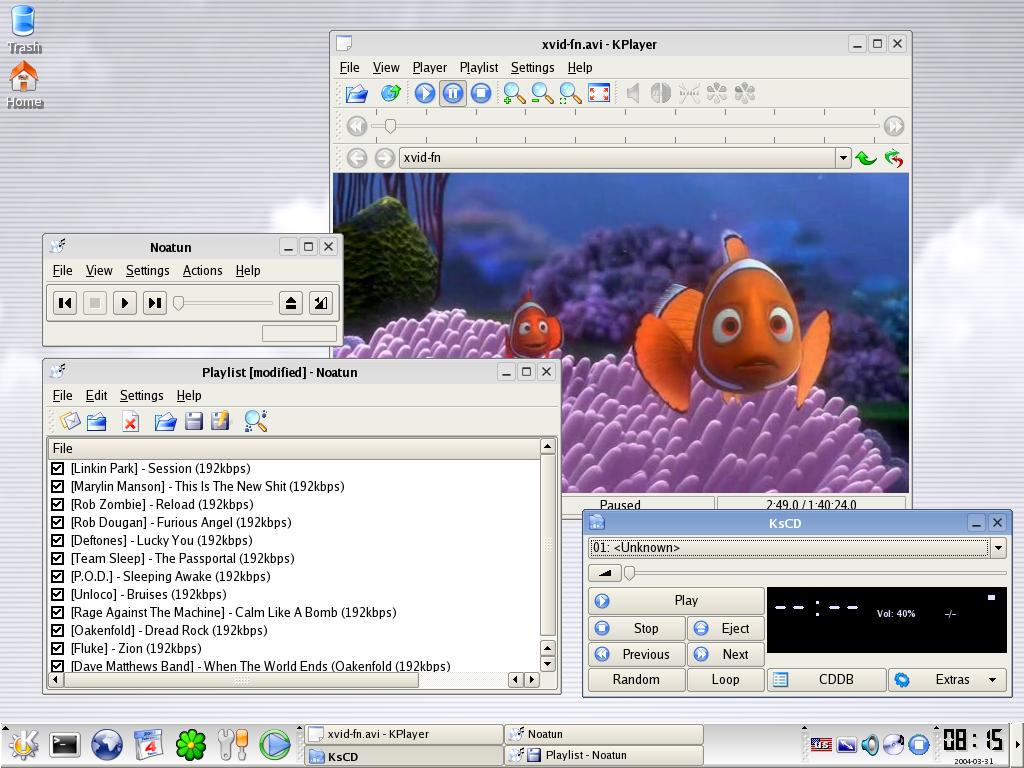
Task: Click find magnifier icon in Playlist toolbar
Action: point(255,421)
